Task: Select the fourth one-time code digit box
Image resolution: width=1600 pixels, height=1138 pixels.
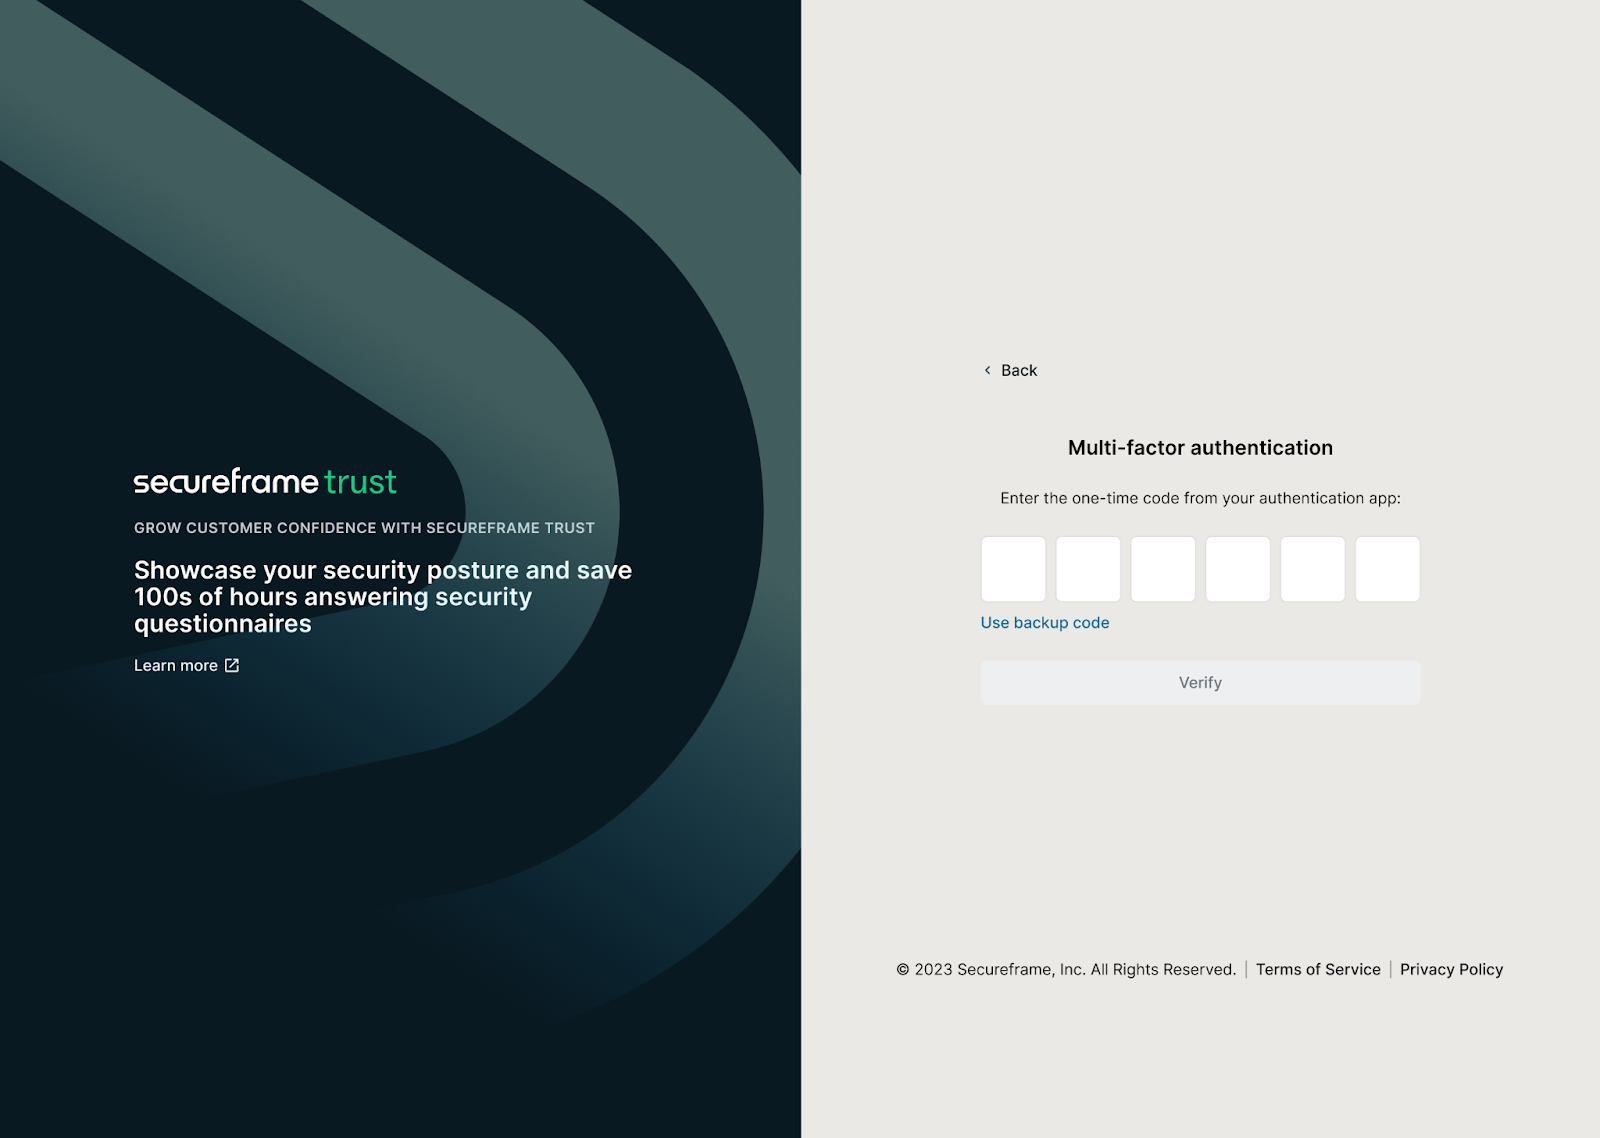Action: 1238,569
